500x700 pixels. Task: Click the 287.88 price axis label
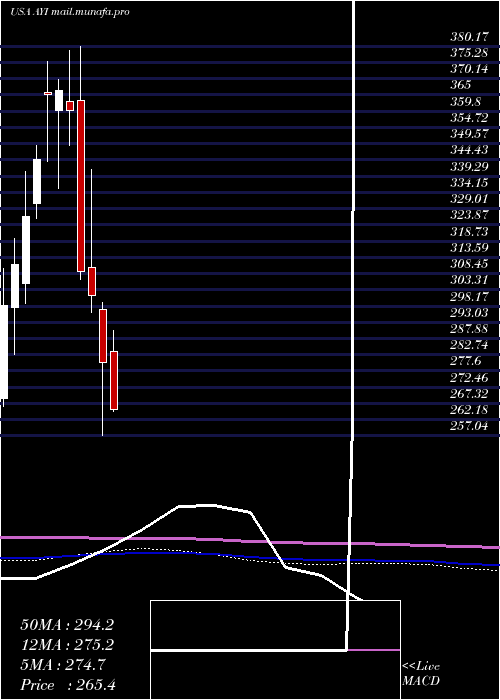click(469, 329)
